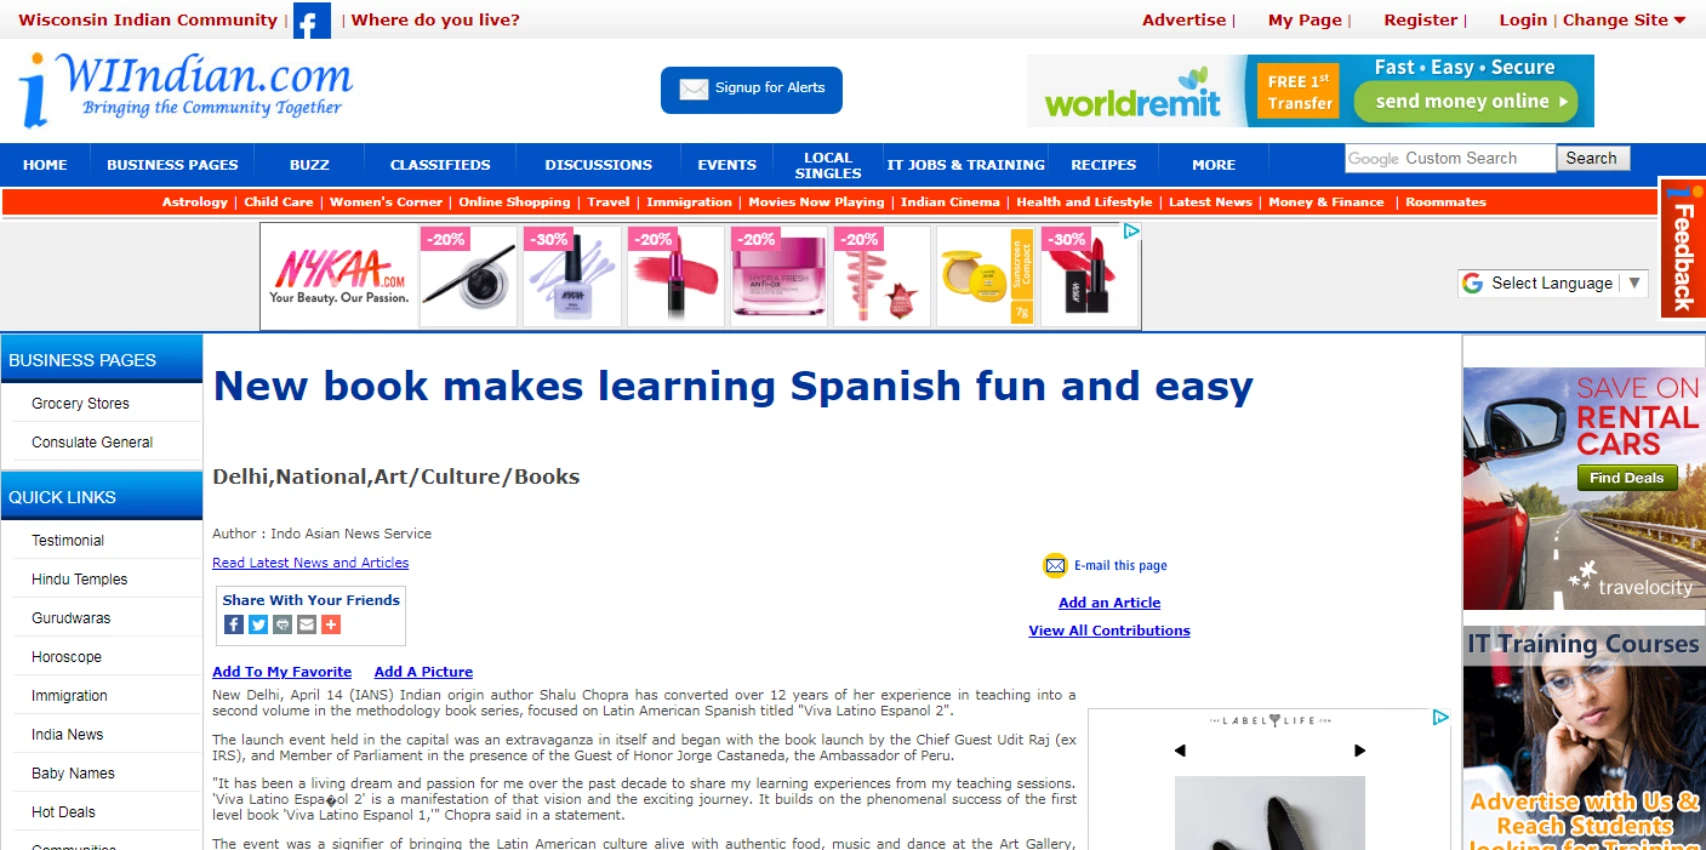Open the Classifieds menu item
This screenshot has height=850, width=1706.
click(x=440, y=165)
